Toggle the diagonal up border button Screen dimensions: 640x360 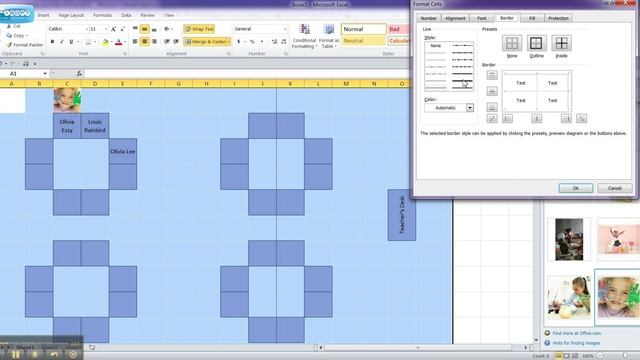[x=492, y=118]
